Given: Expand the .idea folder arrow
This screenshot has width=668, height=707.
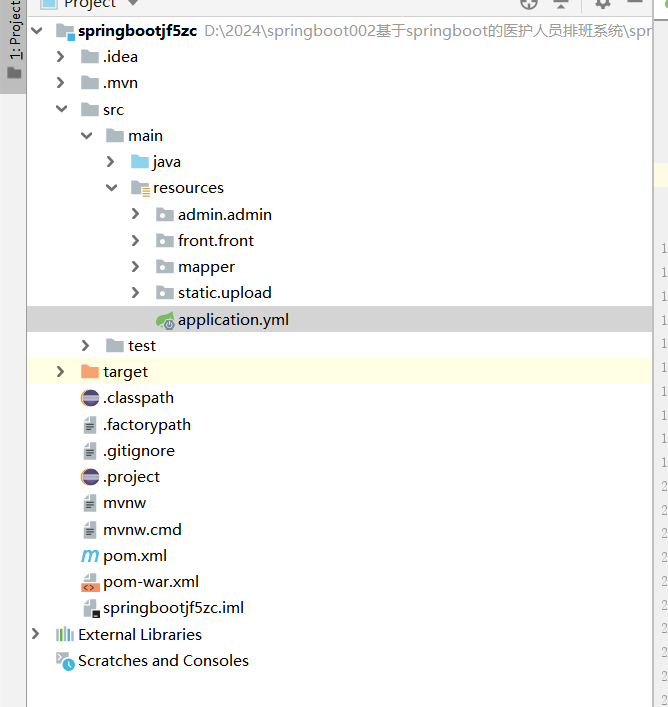Looking at the screenshot, I should pos(60,57).
